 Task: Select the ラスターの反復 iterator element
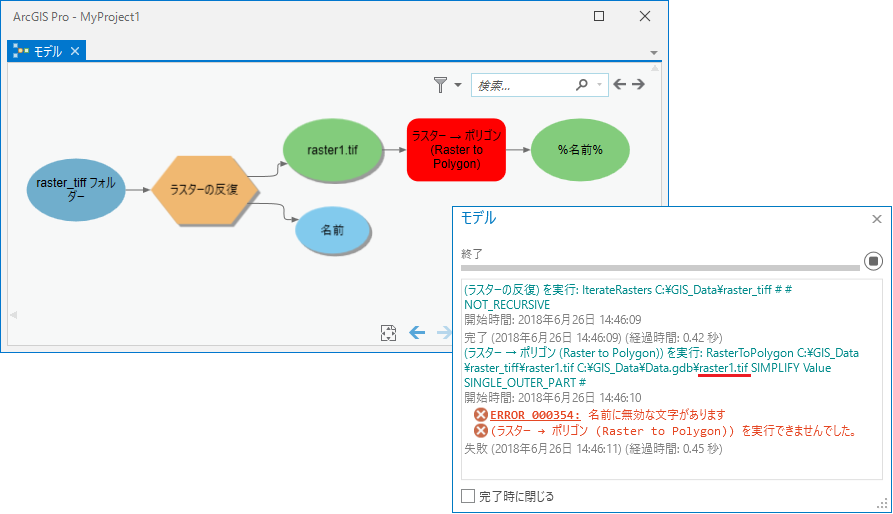coord(204,190)
